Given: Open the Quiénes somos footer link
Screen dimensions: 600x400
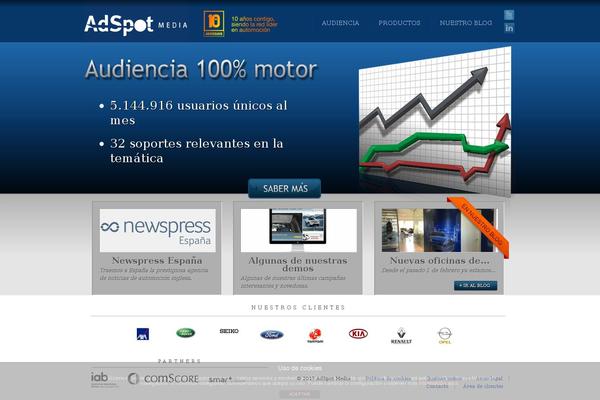Looking at the screenshot, I should click(x=444, y=379).
